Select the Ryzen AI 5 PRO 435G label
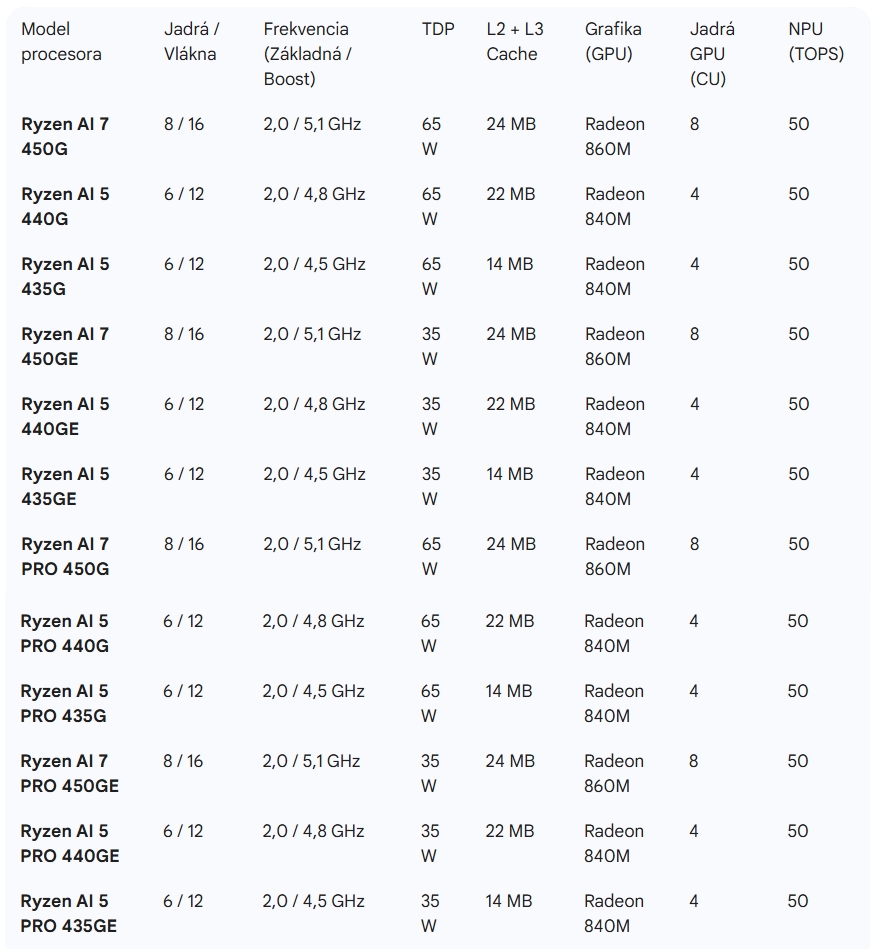 [65, 704]
